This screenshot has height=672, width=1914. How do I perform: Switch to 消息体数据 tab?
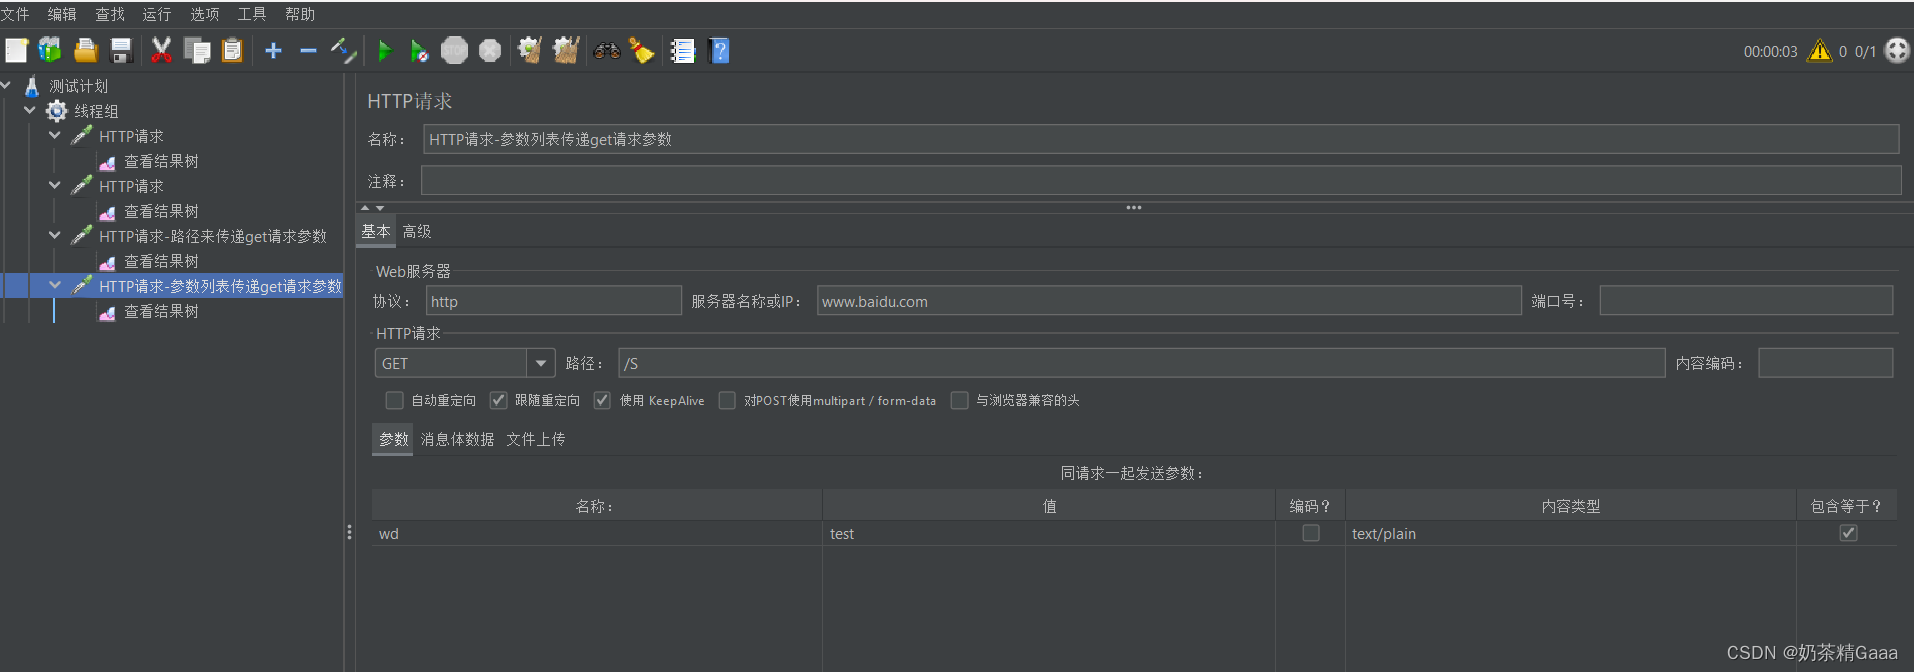tap(457, 439)
